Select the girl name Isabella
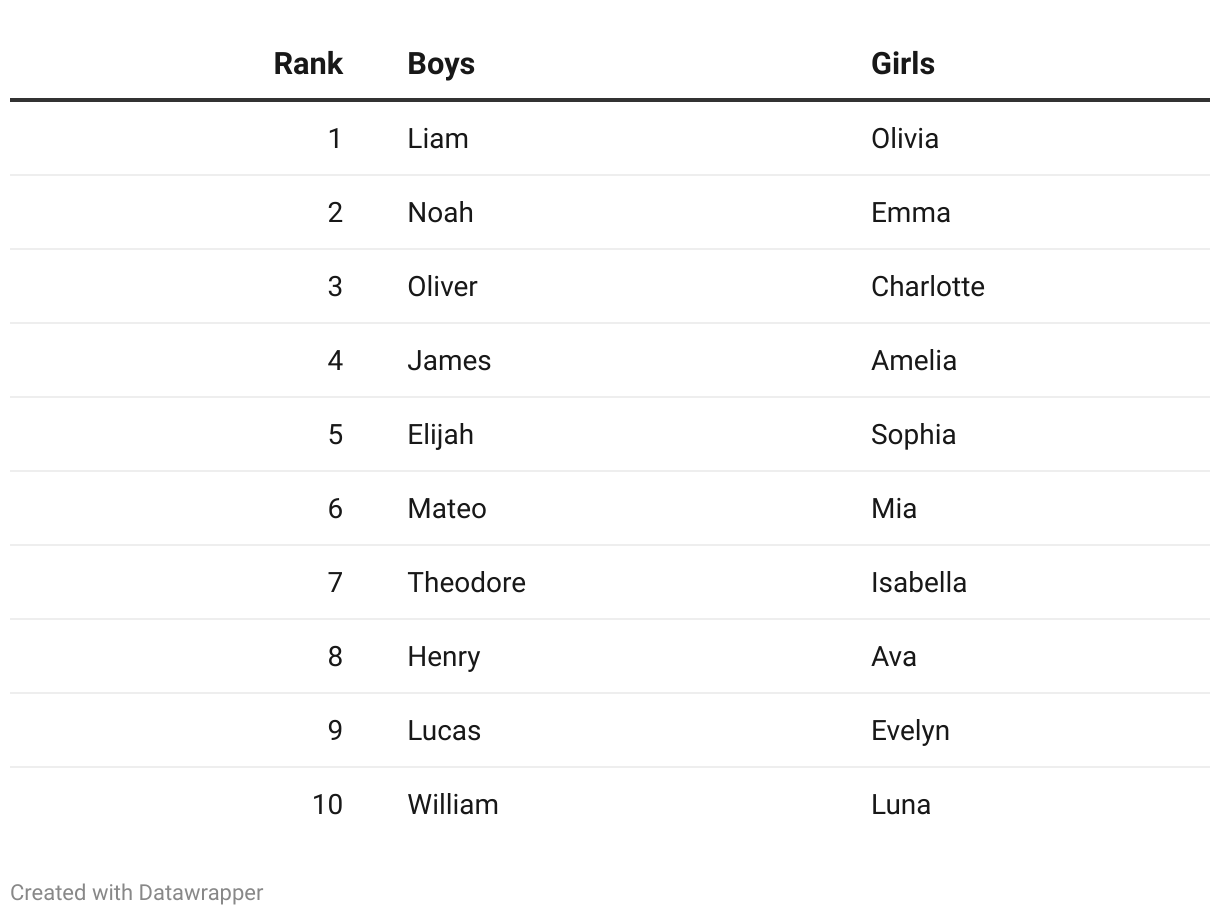This screenshot has width=1220, height=916. click(x=919, y=582)
